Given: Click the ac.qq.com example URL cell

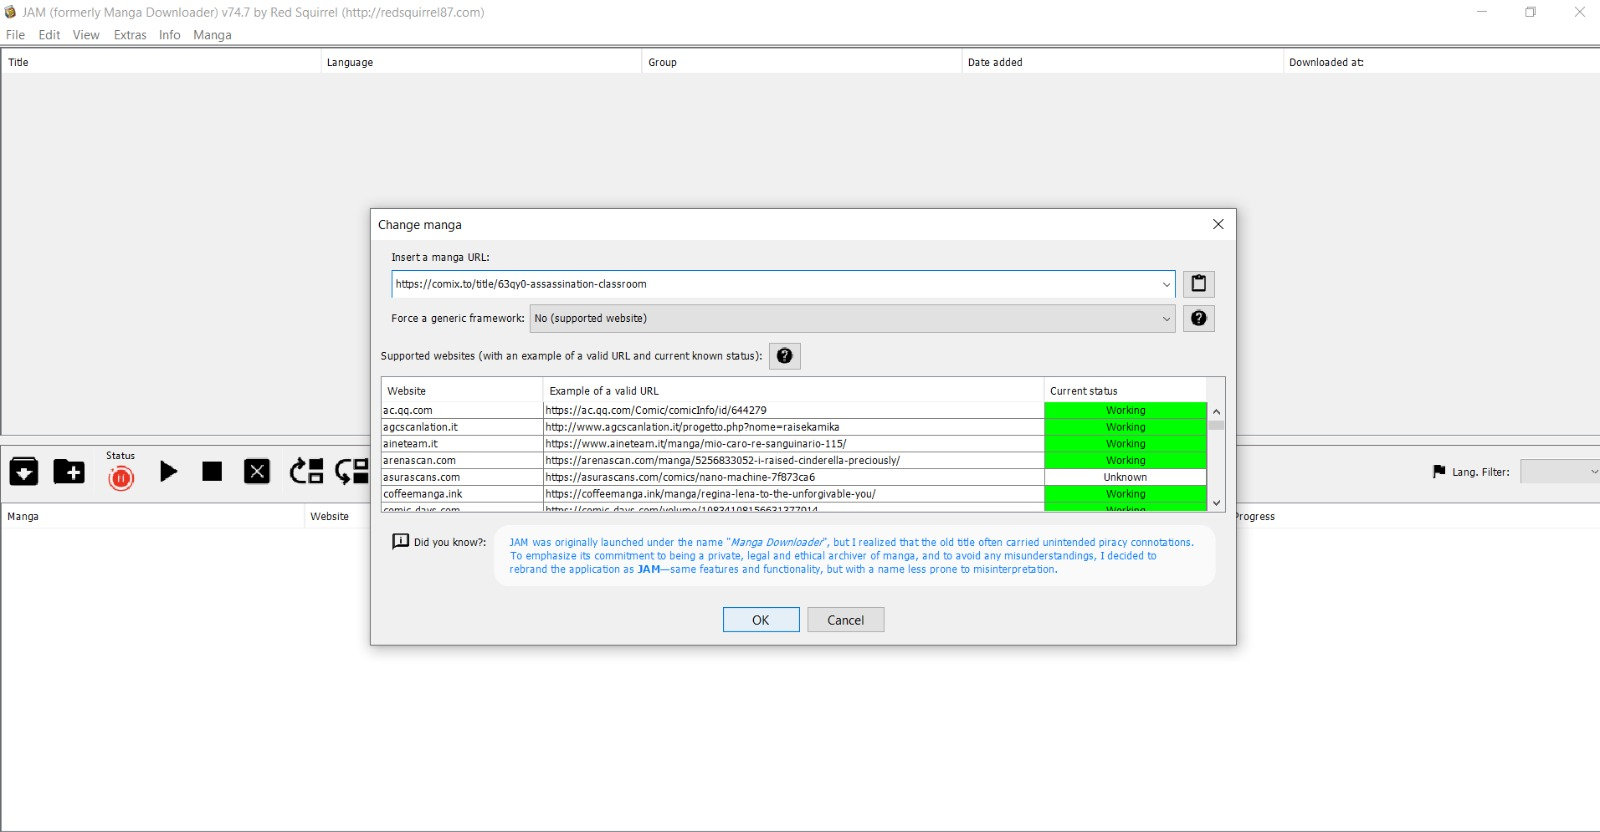Looking at the screenshot, I should [793, 410].
